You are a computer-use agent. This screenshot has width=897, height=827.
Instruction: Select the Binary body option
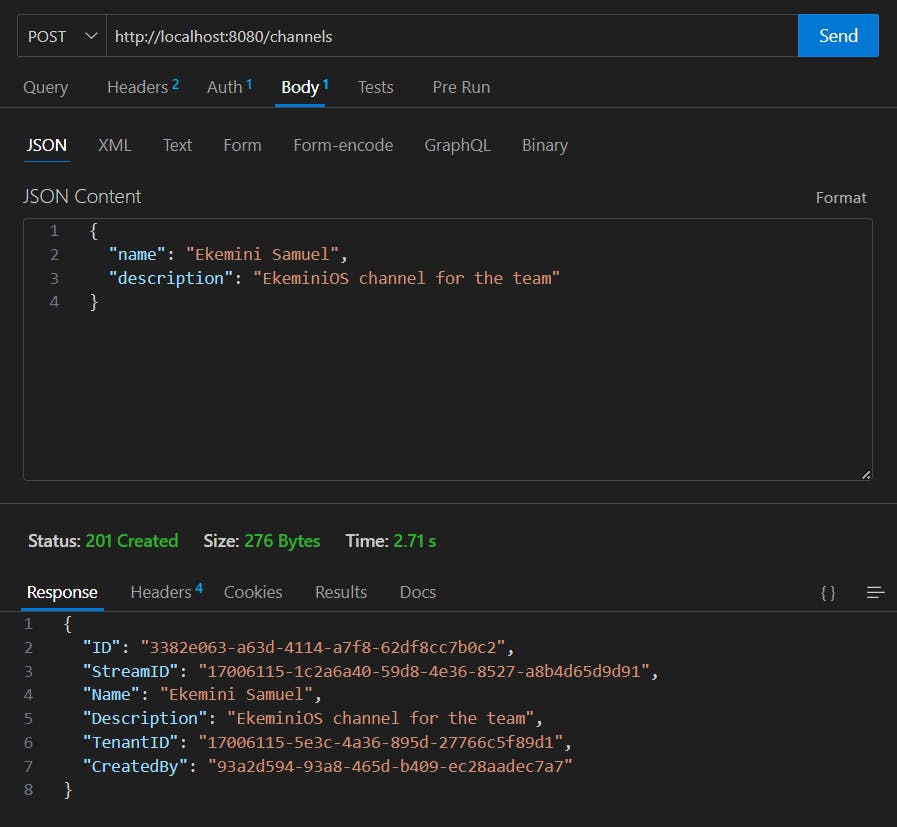tap(544, 145)
